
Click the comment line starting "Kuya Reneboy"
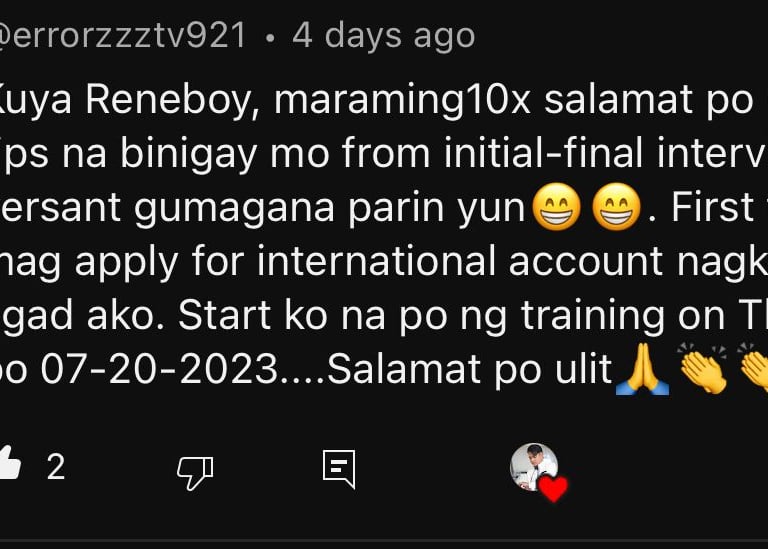coord(376,101)
